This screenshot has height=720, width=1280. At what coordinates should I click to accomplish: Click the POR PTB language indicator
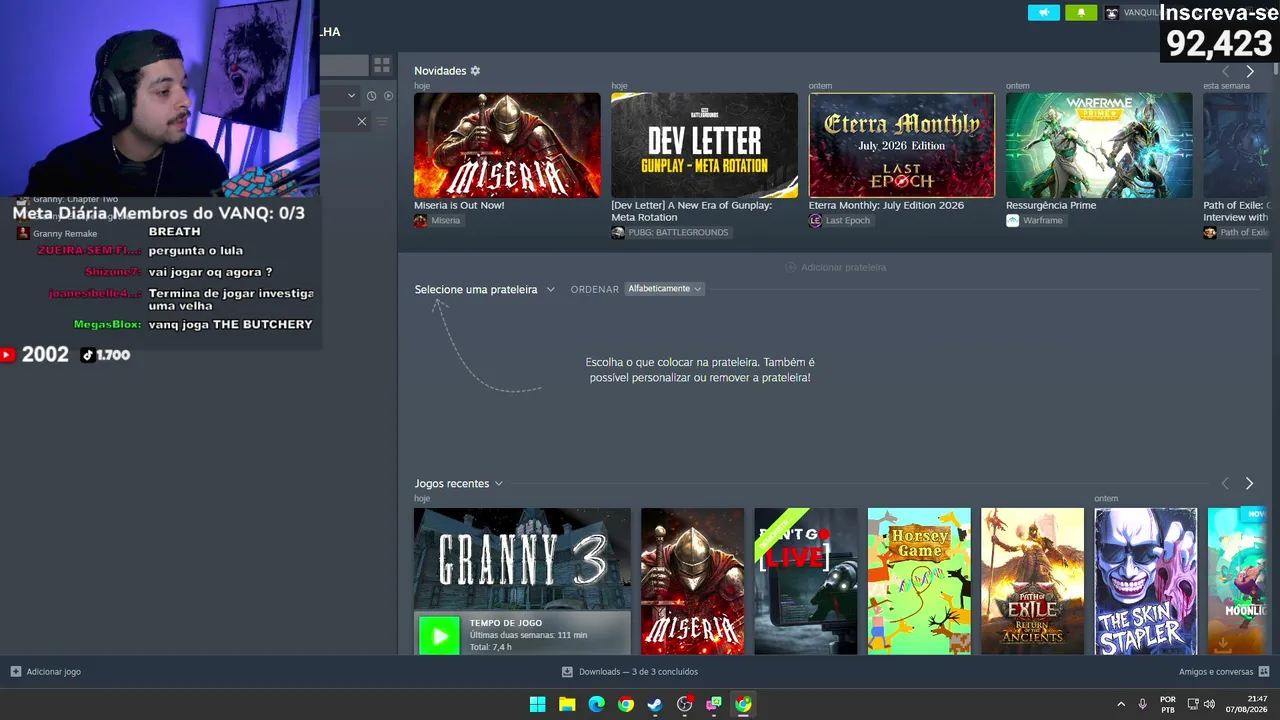coord(1168,704)
